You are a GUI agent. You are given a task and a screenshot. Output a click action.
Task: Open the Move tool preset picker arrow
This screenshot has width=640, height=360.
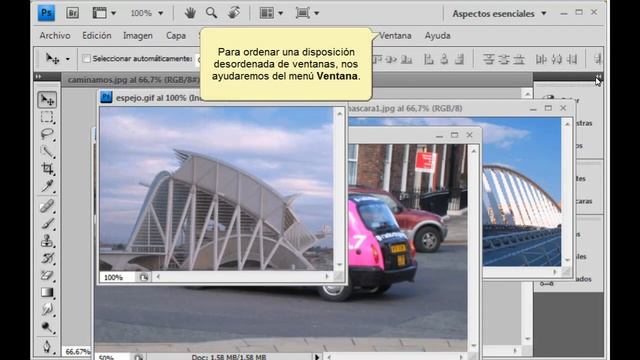[68, 59]
